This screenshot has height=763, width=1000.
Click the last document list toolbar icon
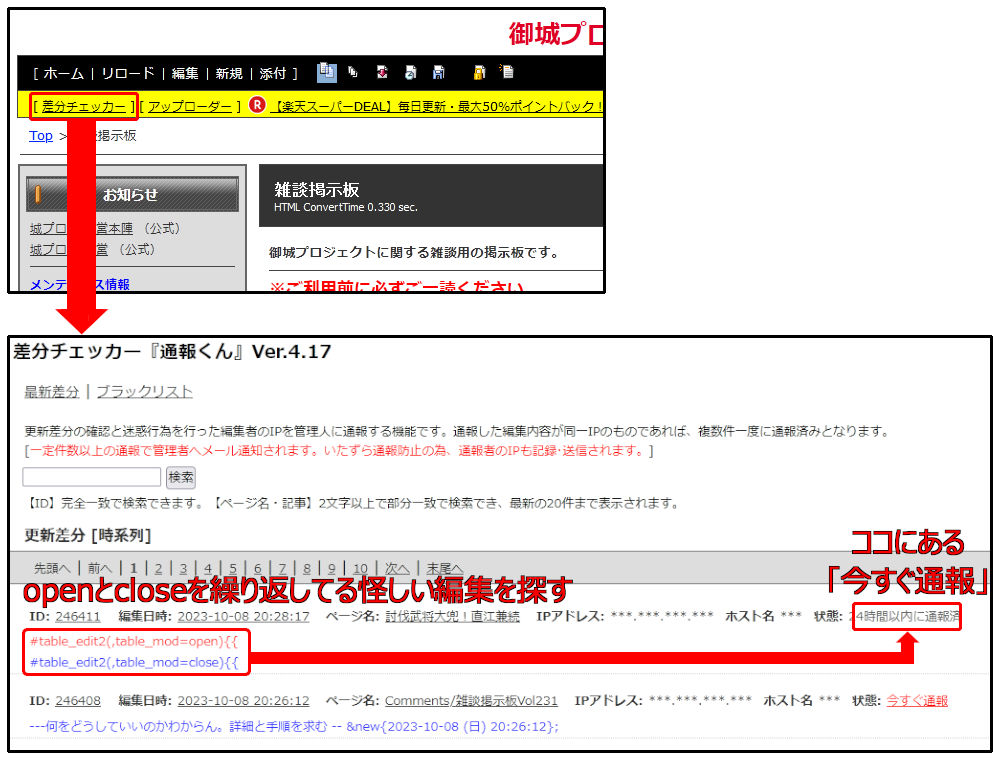[507, 72]
